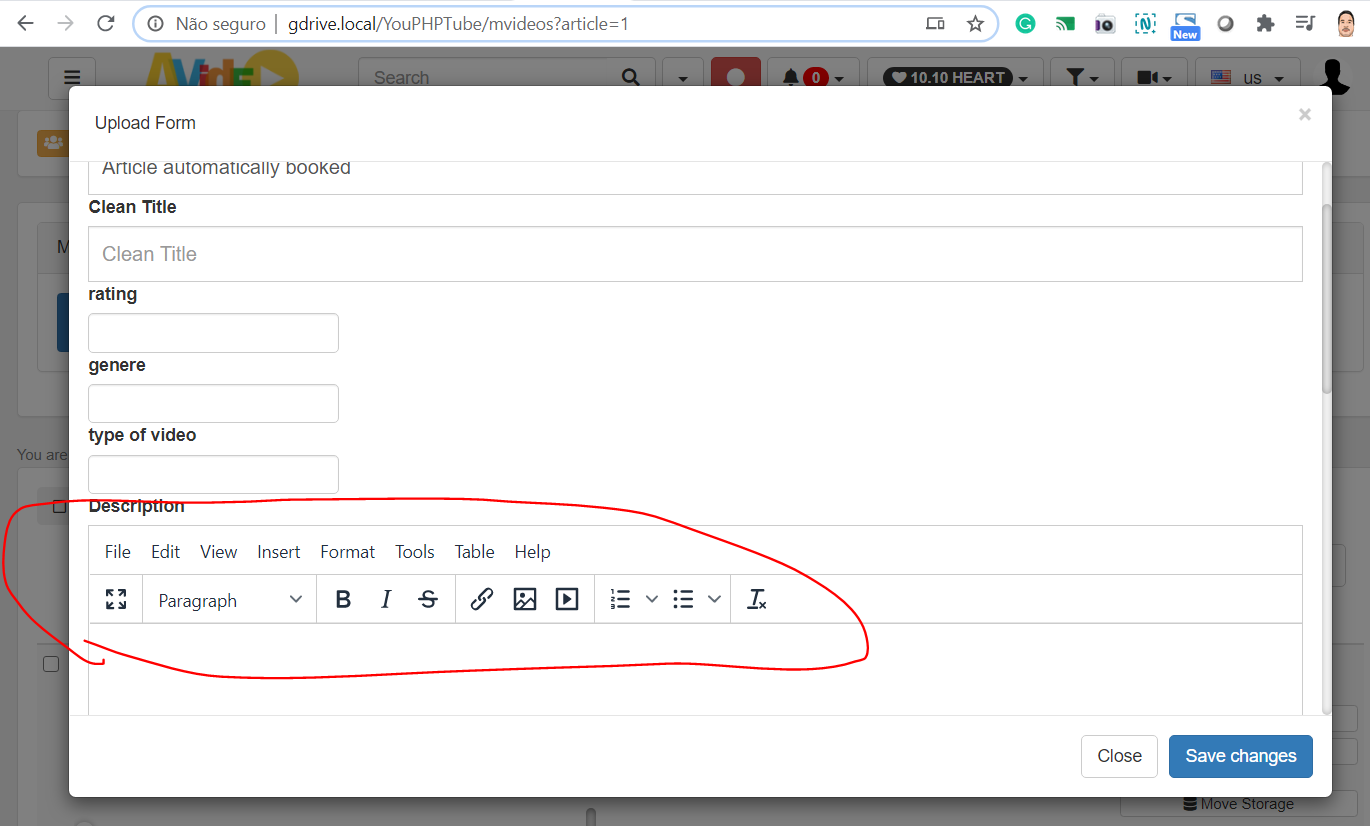Click the Upload Form scrollbar thumb
The width and height of the screenshot is (1370, 826).
pyautogui.click(x=1327, y=298)
